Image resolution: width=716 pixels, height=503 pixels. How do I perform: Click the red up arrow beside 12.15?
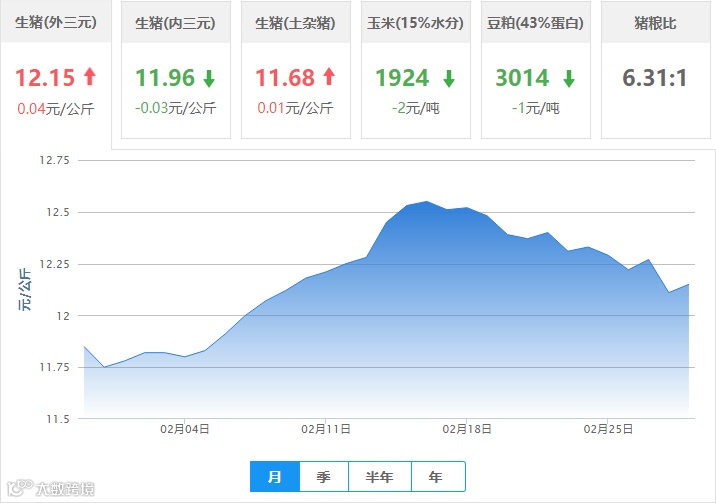coord(90,76)
